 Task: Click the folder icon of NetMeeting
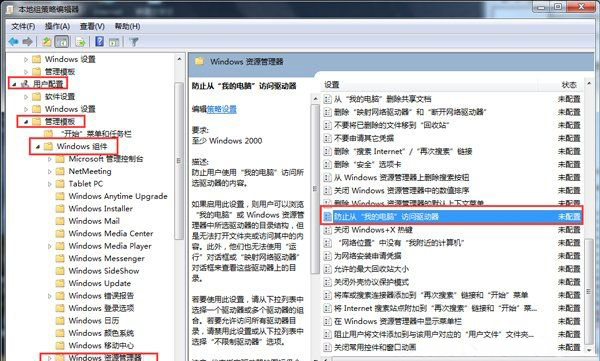(60, 171)
